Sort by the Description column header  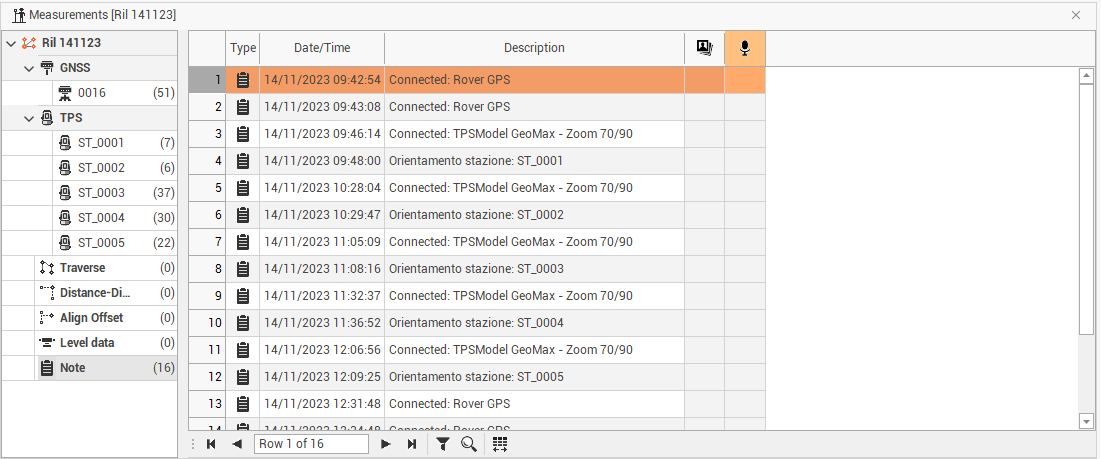point(534,48)
